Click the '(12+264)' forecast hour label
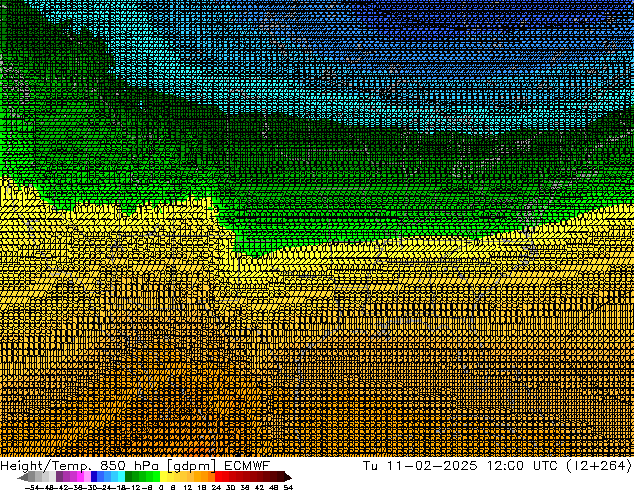 [599, 466]
